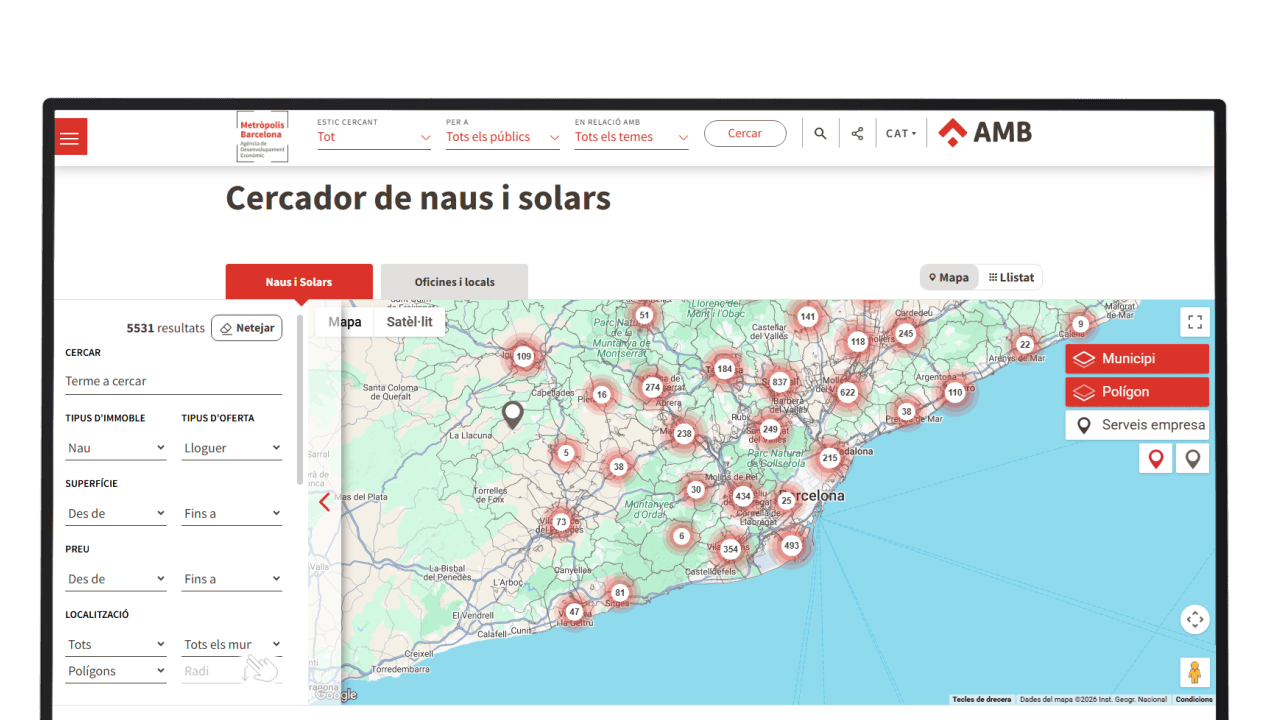The width and height of the screenshot is (1280, 720).
Task: Expand the Lloguer offer type dropdown
Action: (x=232, y=449)
